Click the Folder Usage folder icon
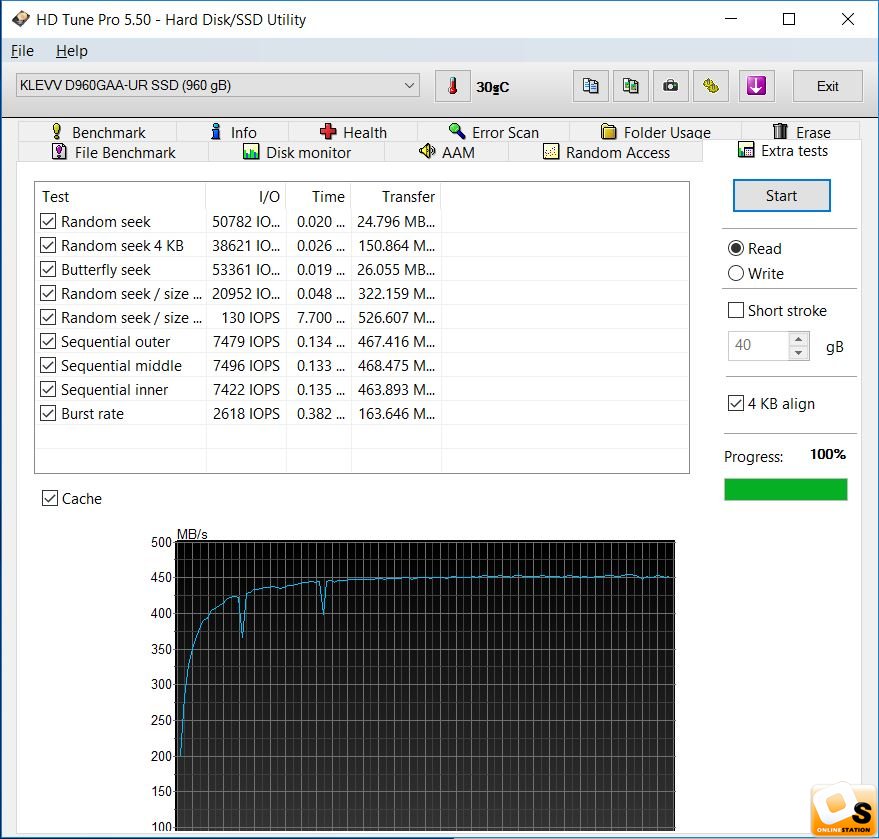 tap(608, 132)
